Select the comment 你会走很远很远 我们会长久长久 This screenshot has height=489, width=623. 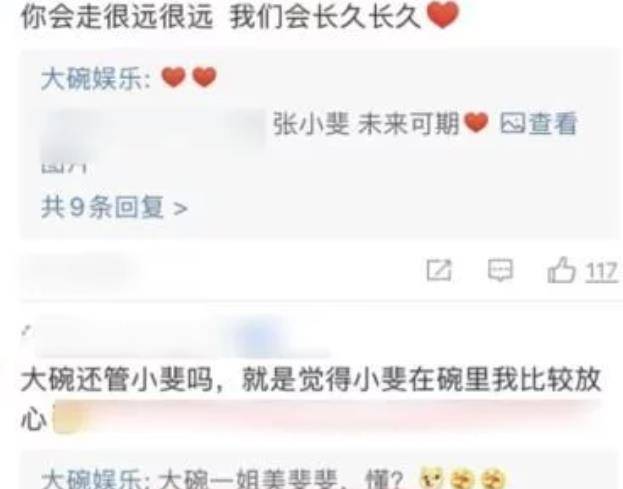click(x=221, y=17)
